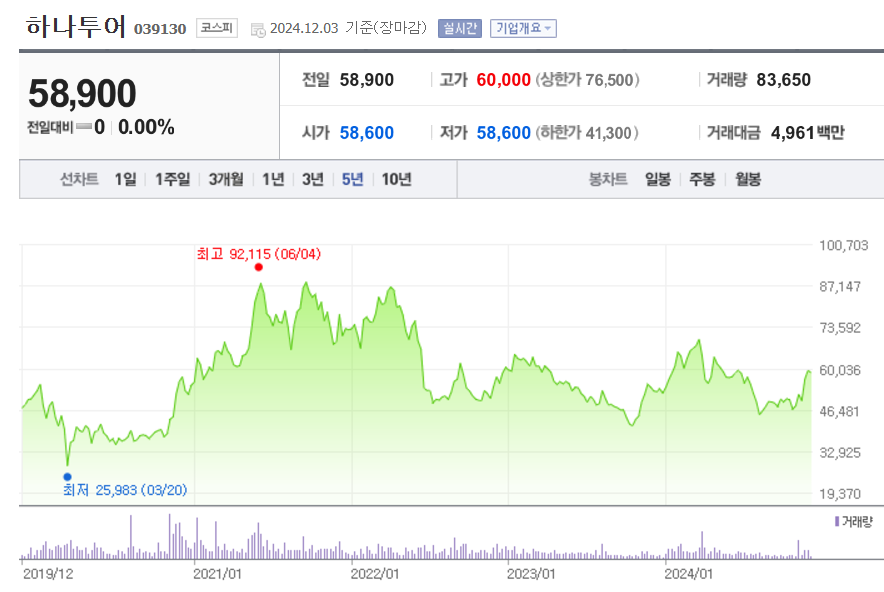Click the 19,370 y-axis label
This screenshot has width=884, height=592.
(x=840, y=494)
